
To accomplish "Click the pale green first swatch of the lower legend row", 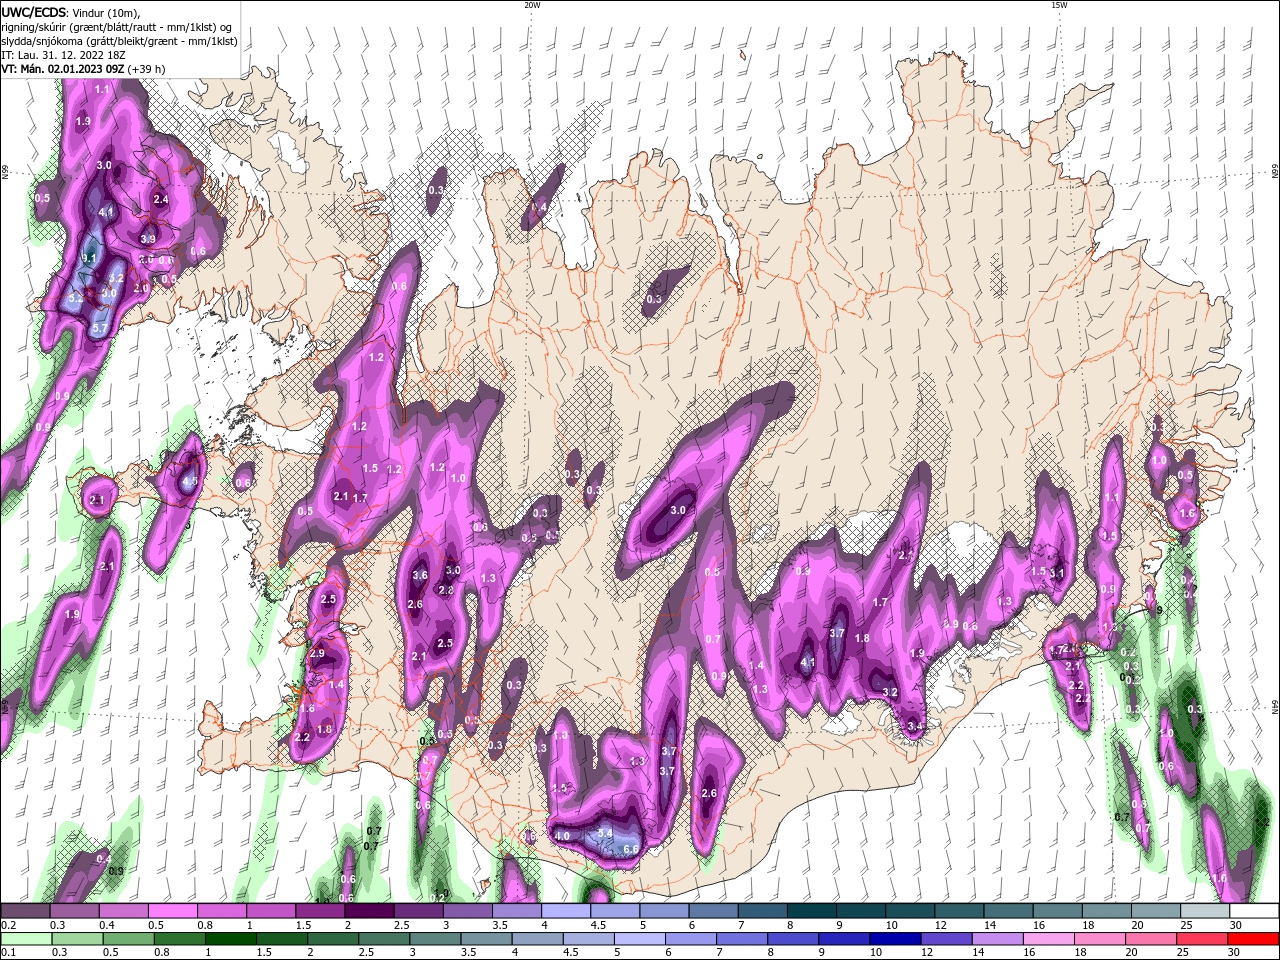I will pos(26,939).
